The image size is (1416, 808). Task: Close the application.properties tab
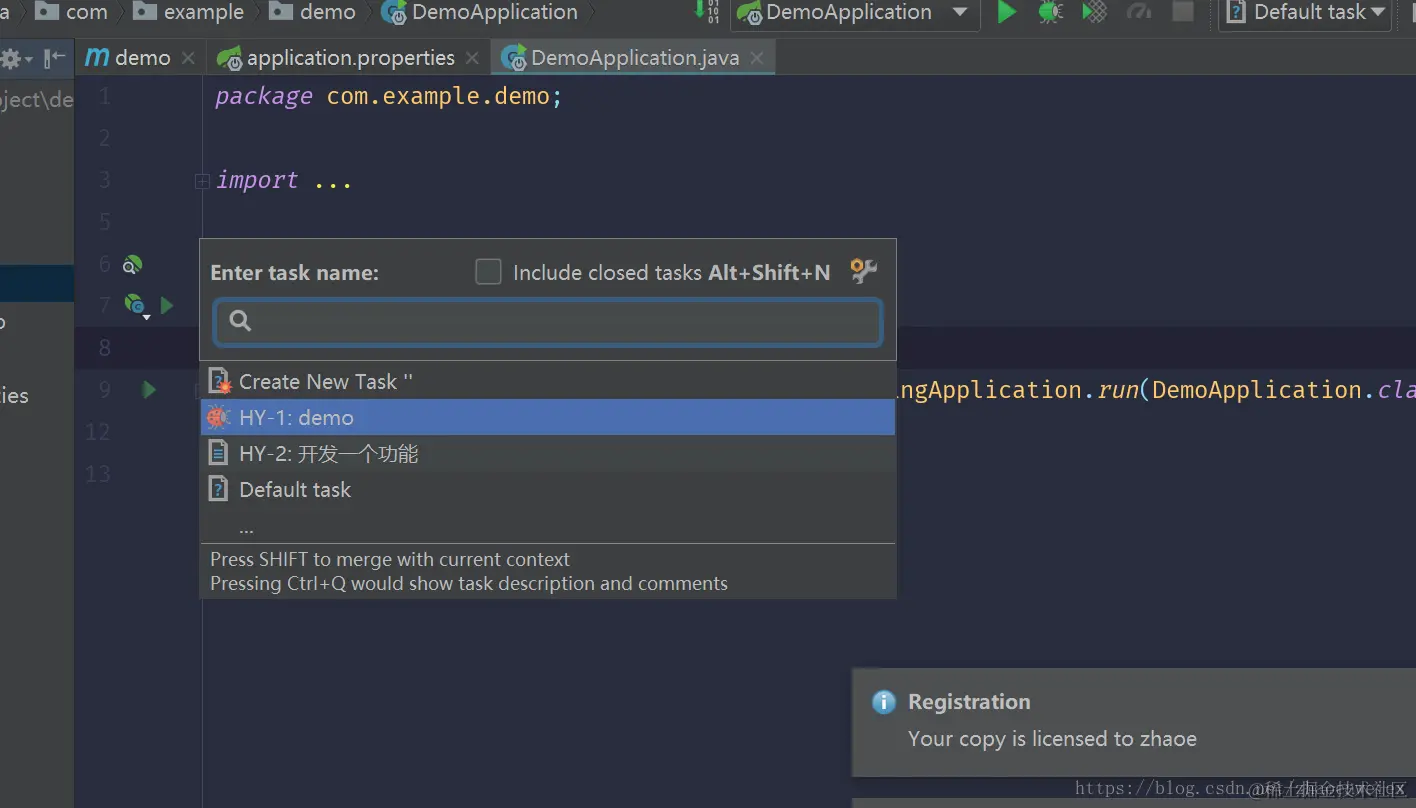[x=472, y=59]
